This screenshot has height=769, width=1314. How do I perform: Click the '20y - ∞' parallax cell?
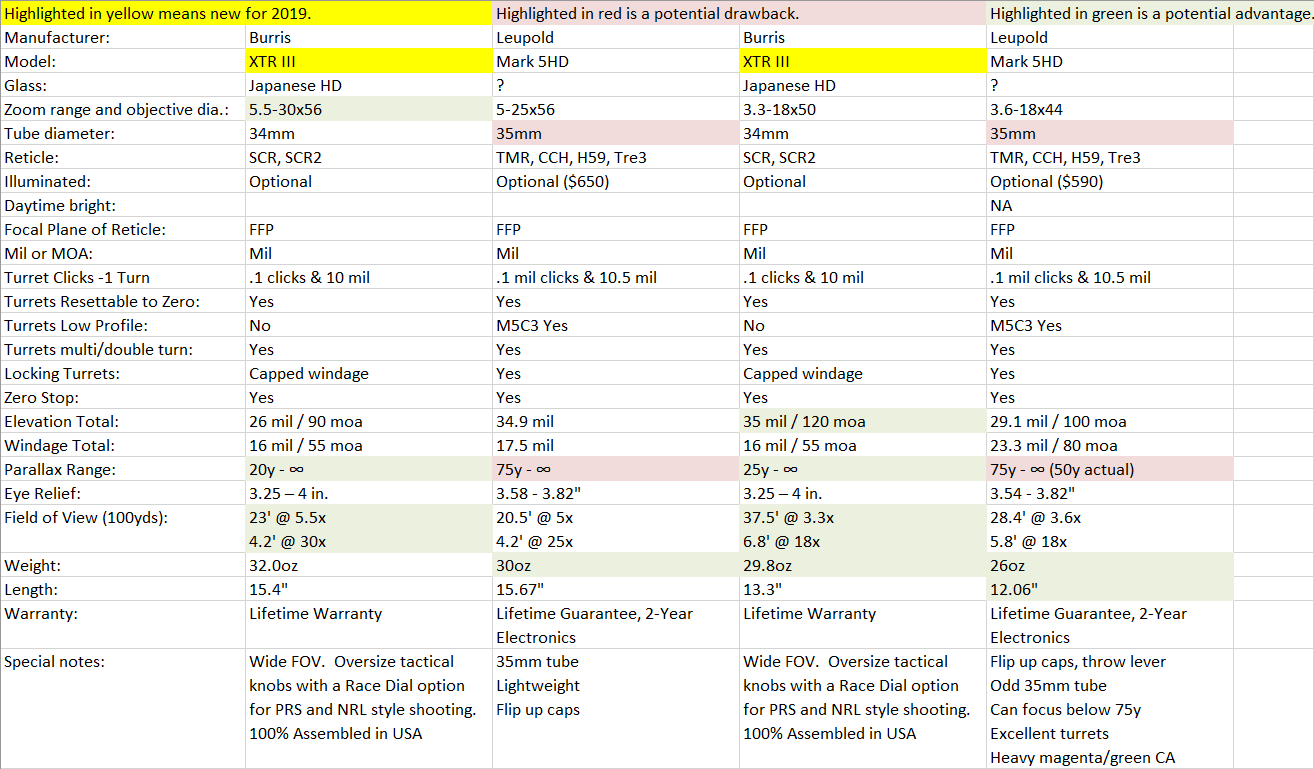[x=369, y=469]
